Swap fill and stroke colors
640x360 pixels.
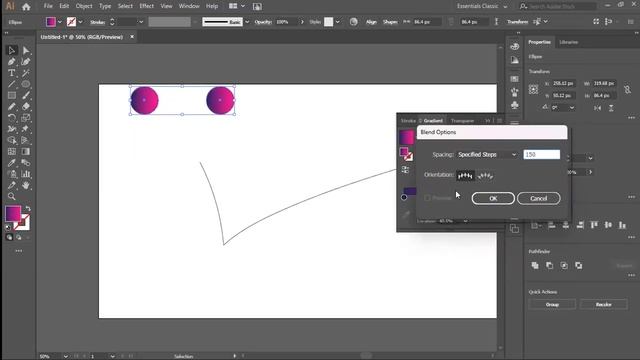tap(28, 209)
